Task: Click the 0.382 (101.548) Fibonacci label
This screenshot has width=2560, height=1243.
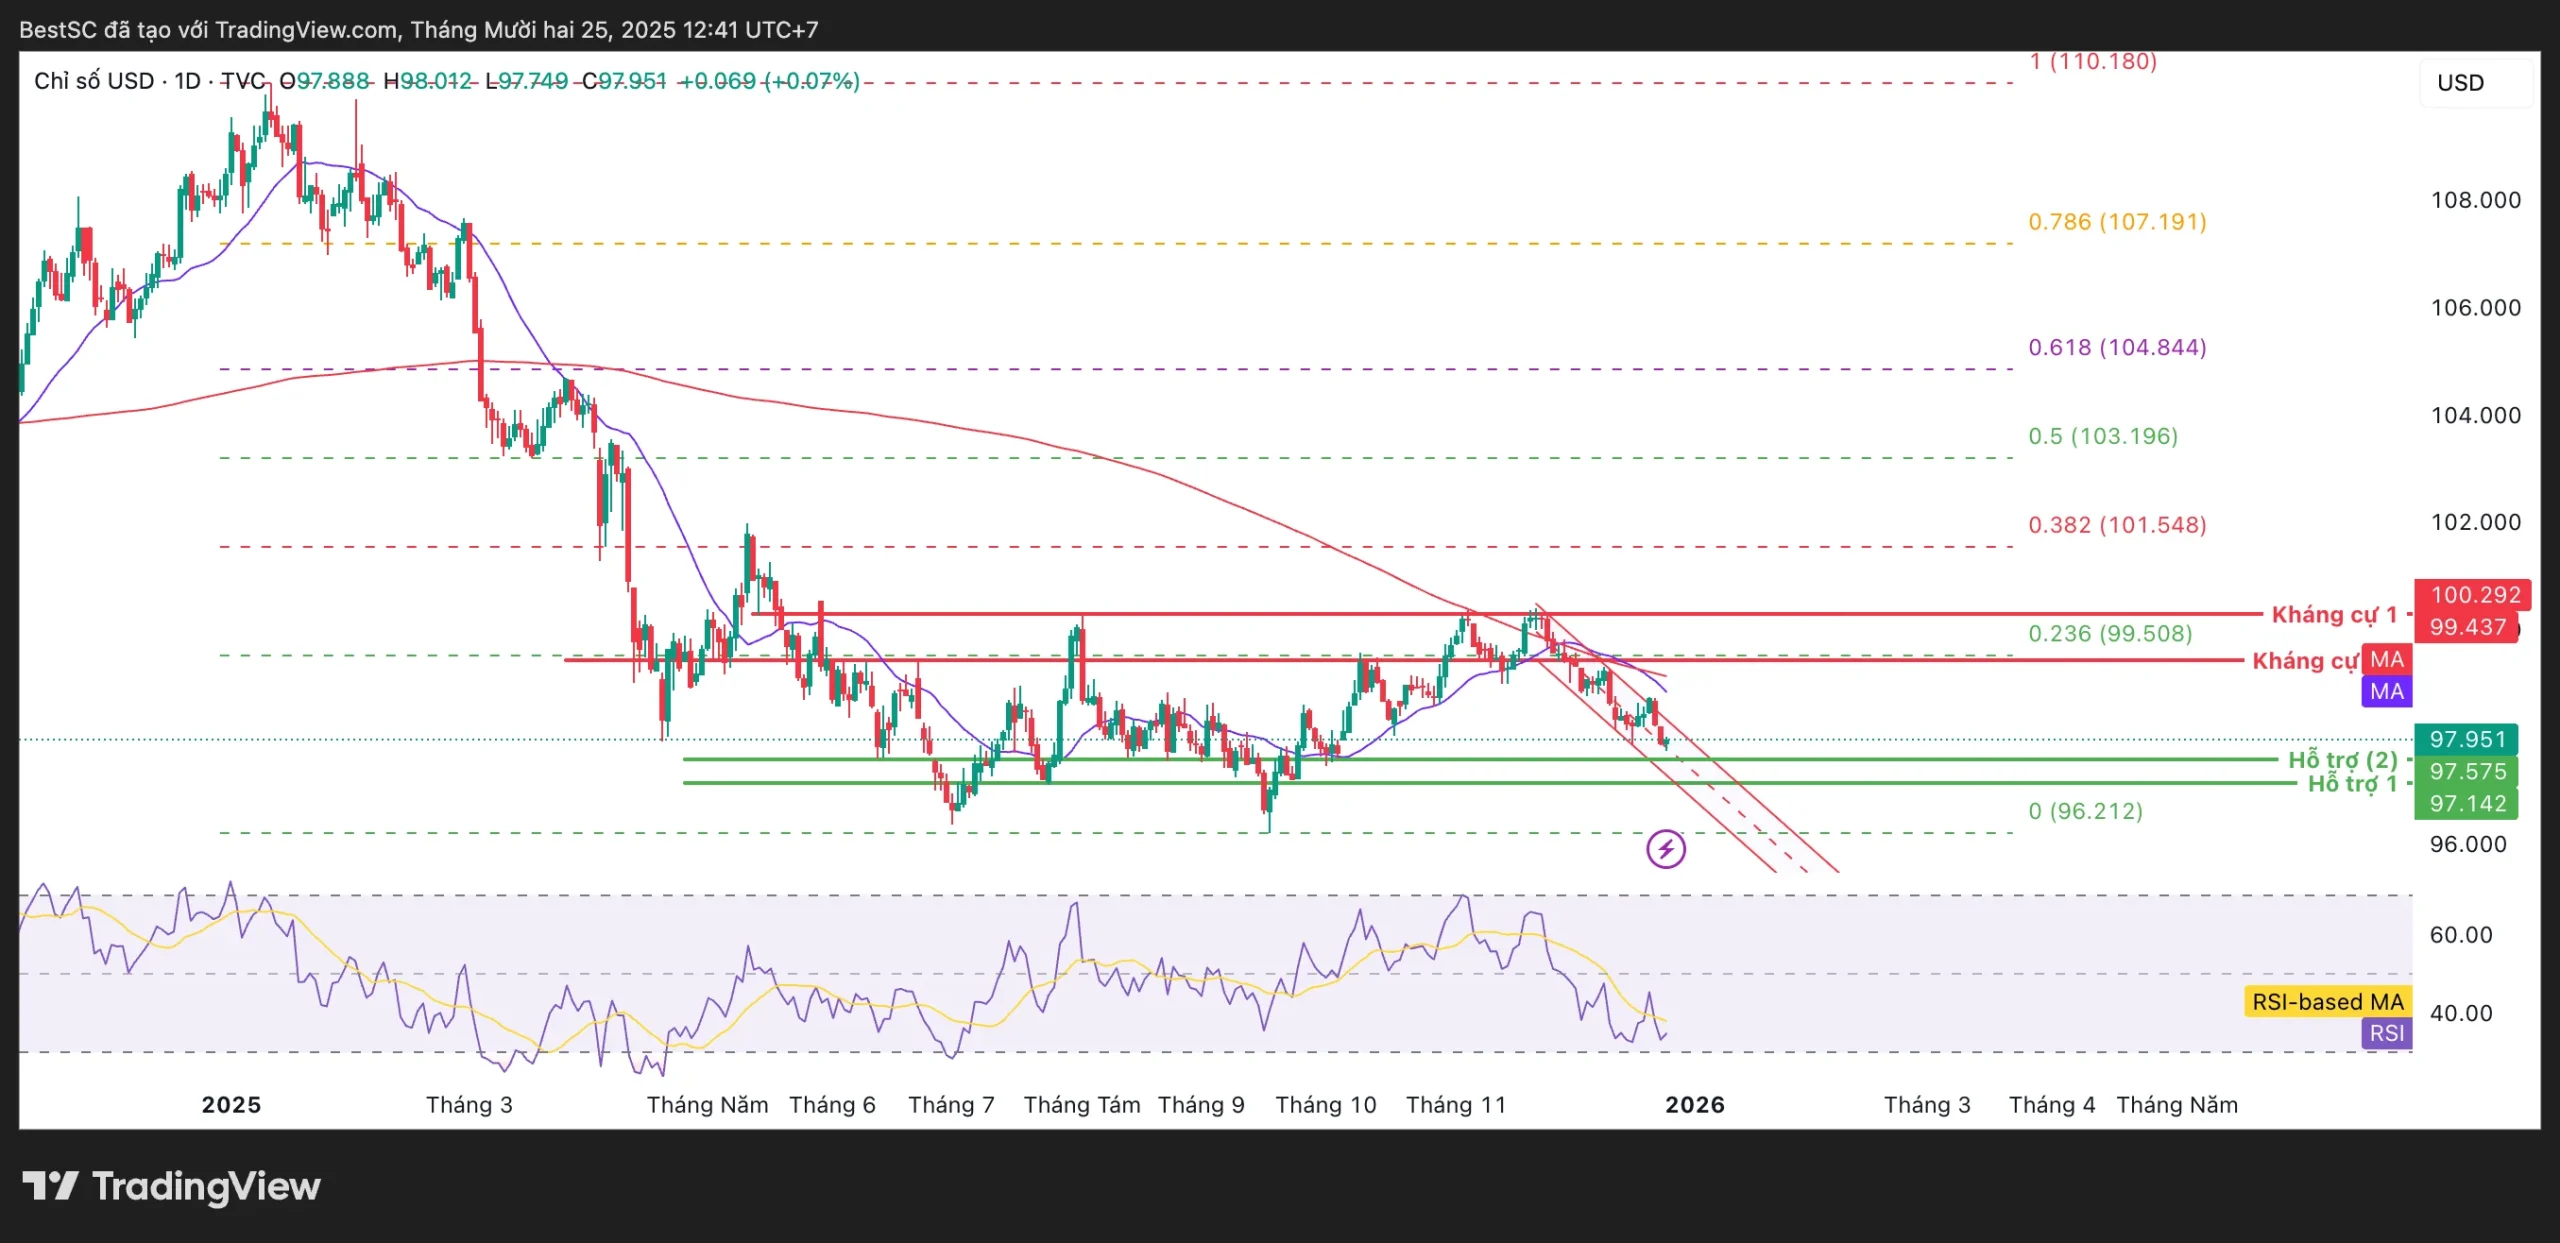Action: pyautogui.click(x=2116, y=524)
